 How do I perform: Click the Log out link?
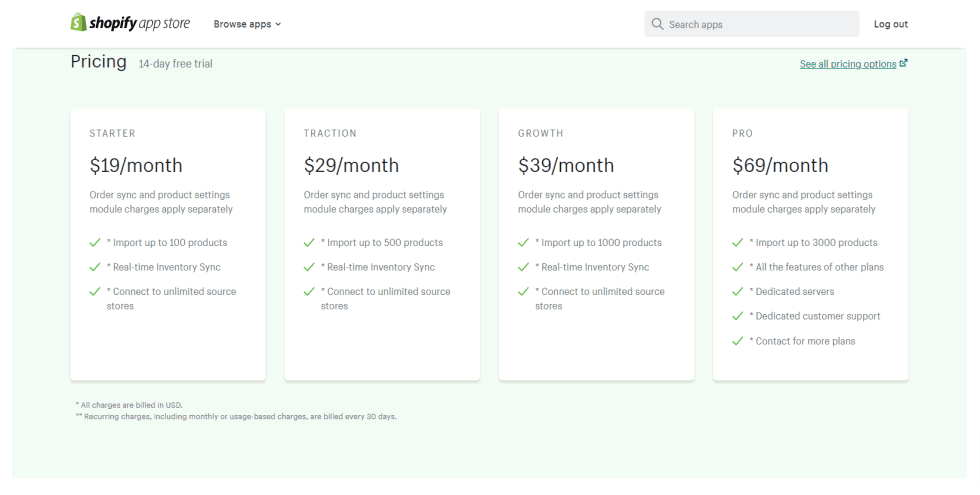click(891, 24)
